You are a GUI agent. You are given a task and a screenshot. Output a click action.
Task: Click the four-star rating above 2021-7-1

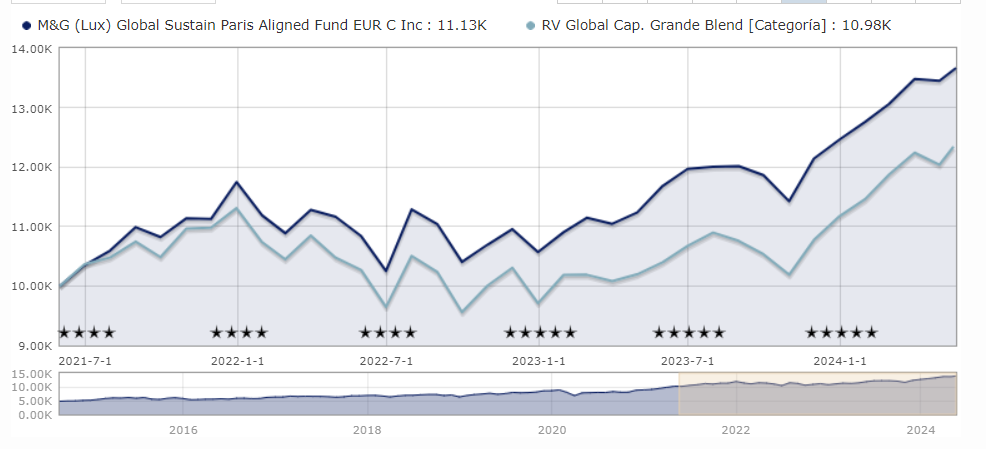(87, 333)
